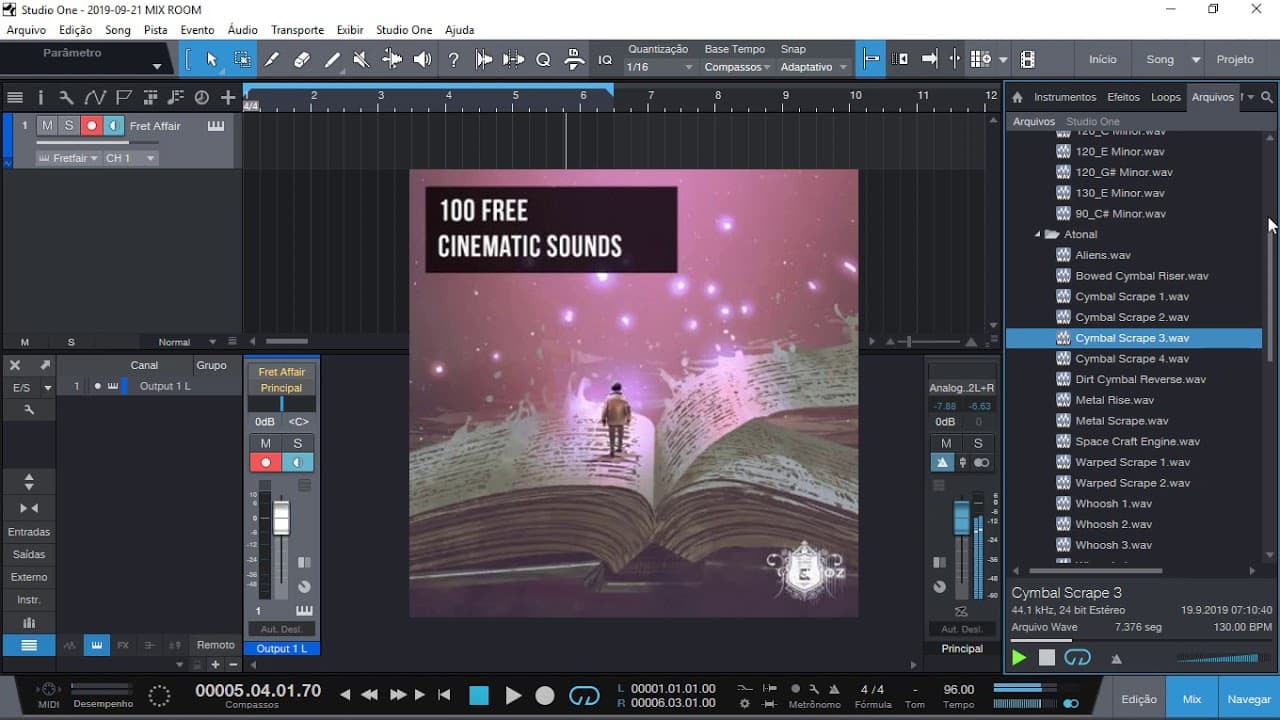The image size is (1280, 720).
Task: Show the Edição editor view
Action: coord(1139,700)
